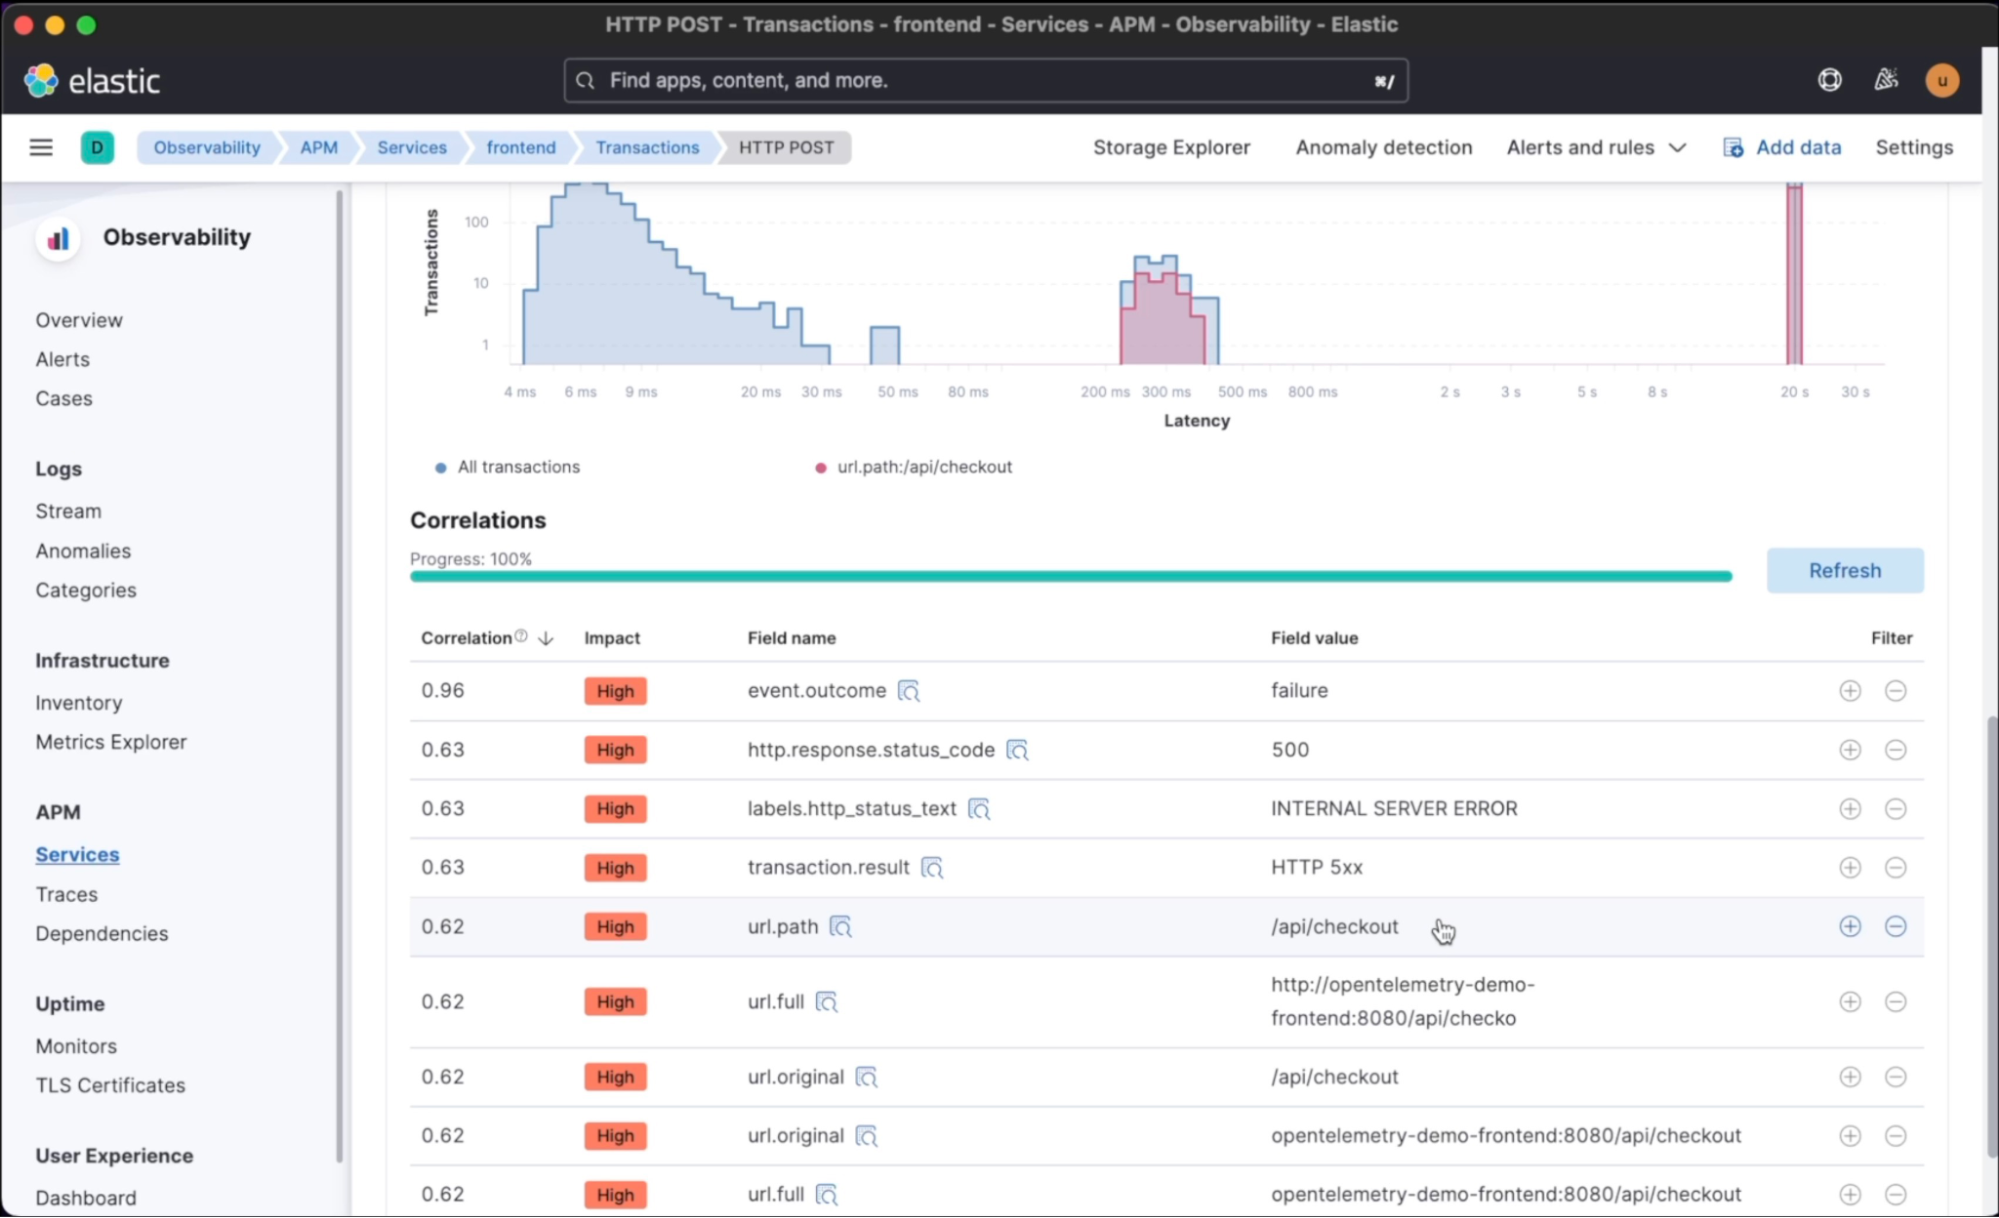Inspect url.original icon in /api/checkout row
The height and width of the screenshot is (1218, 1999).
(867, 1077)
